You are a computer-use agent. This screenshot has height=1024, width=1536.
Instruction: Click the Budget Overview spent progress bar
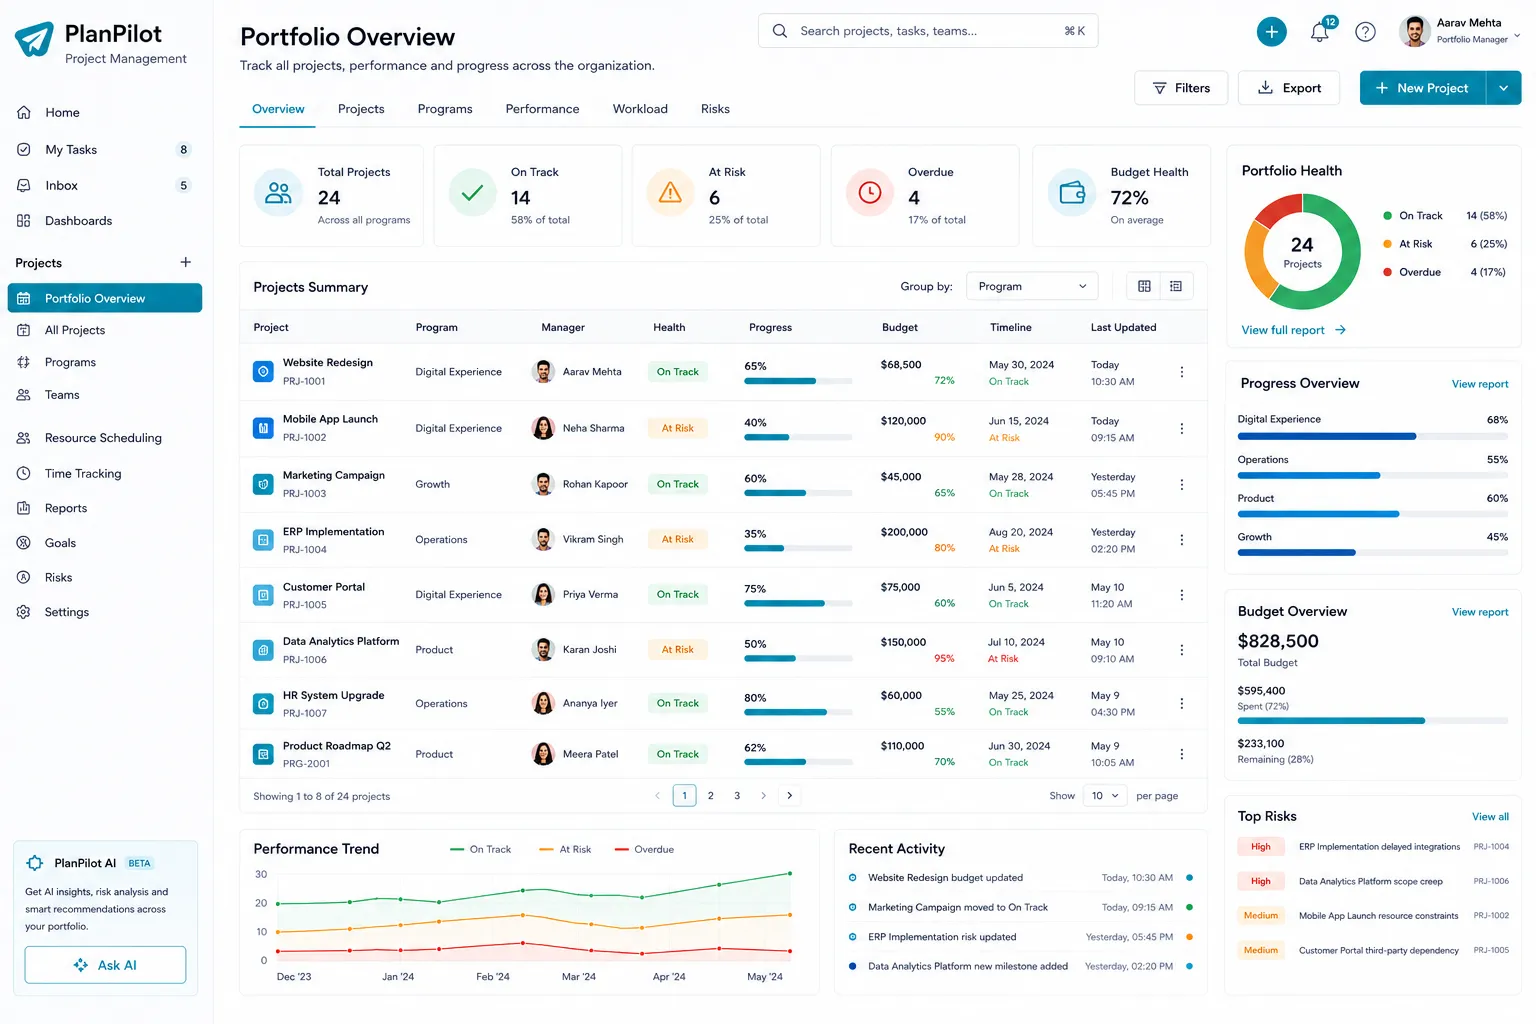[1372, 721]
